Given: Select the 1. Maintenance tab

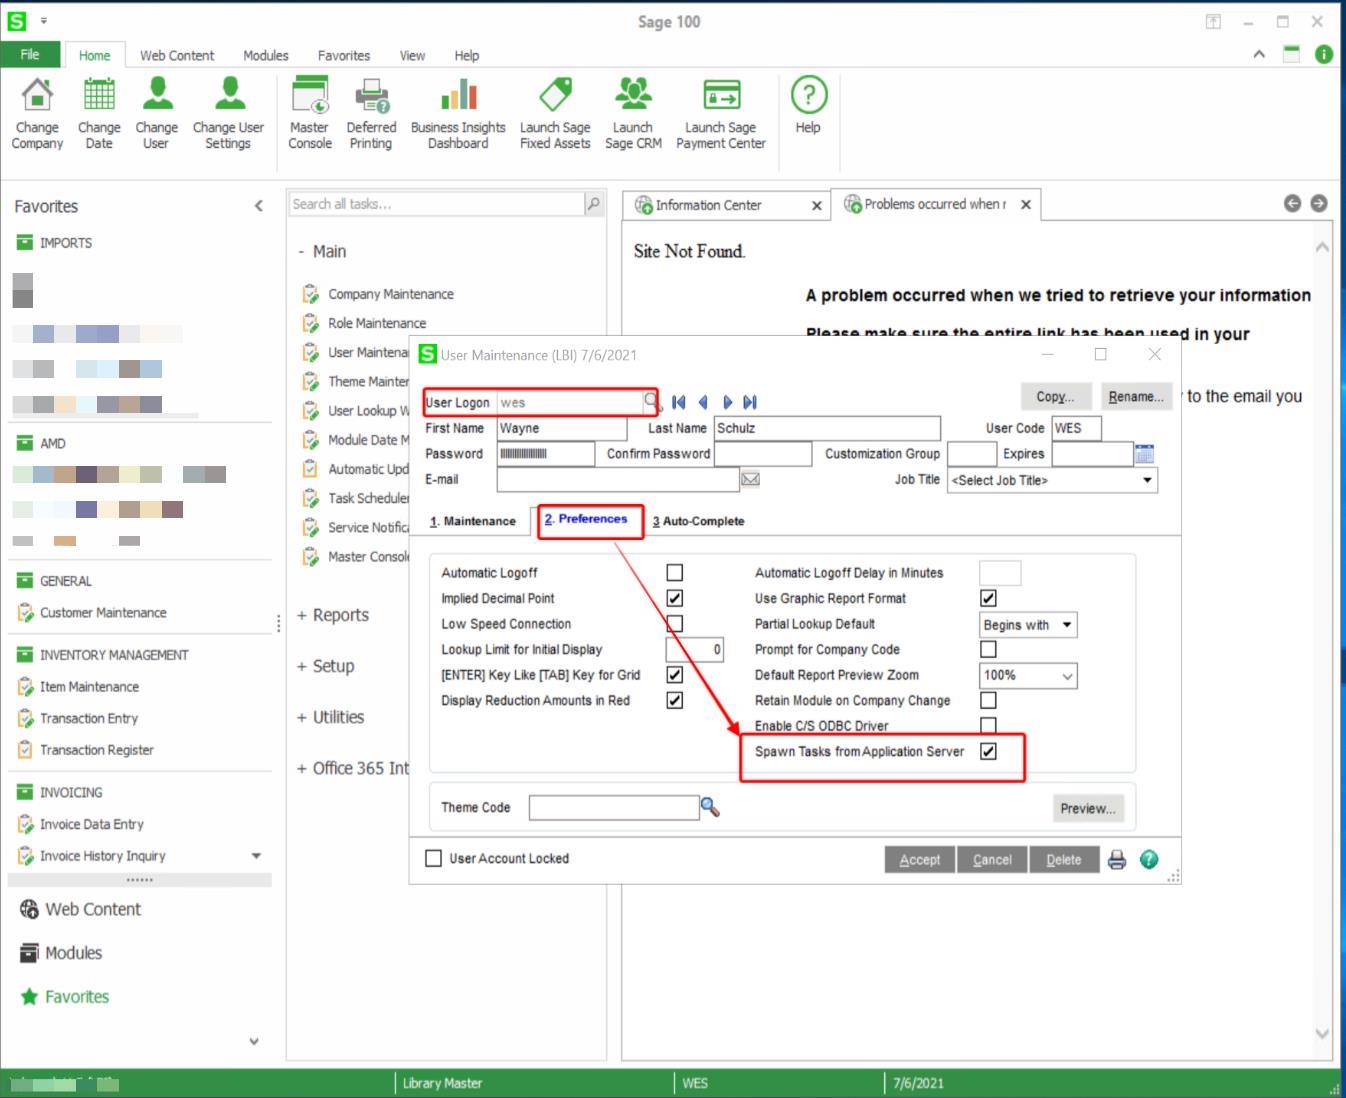Looking at the screenshot, I should pyautogui.click(x=473, y=521).
